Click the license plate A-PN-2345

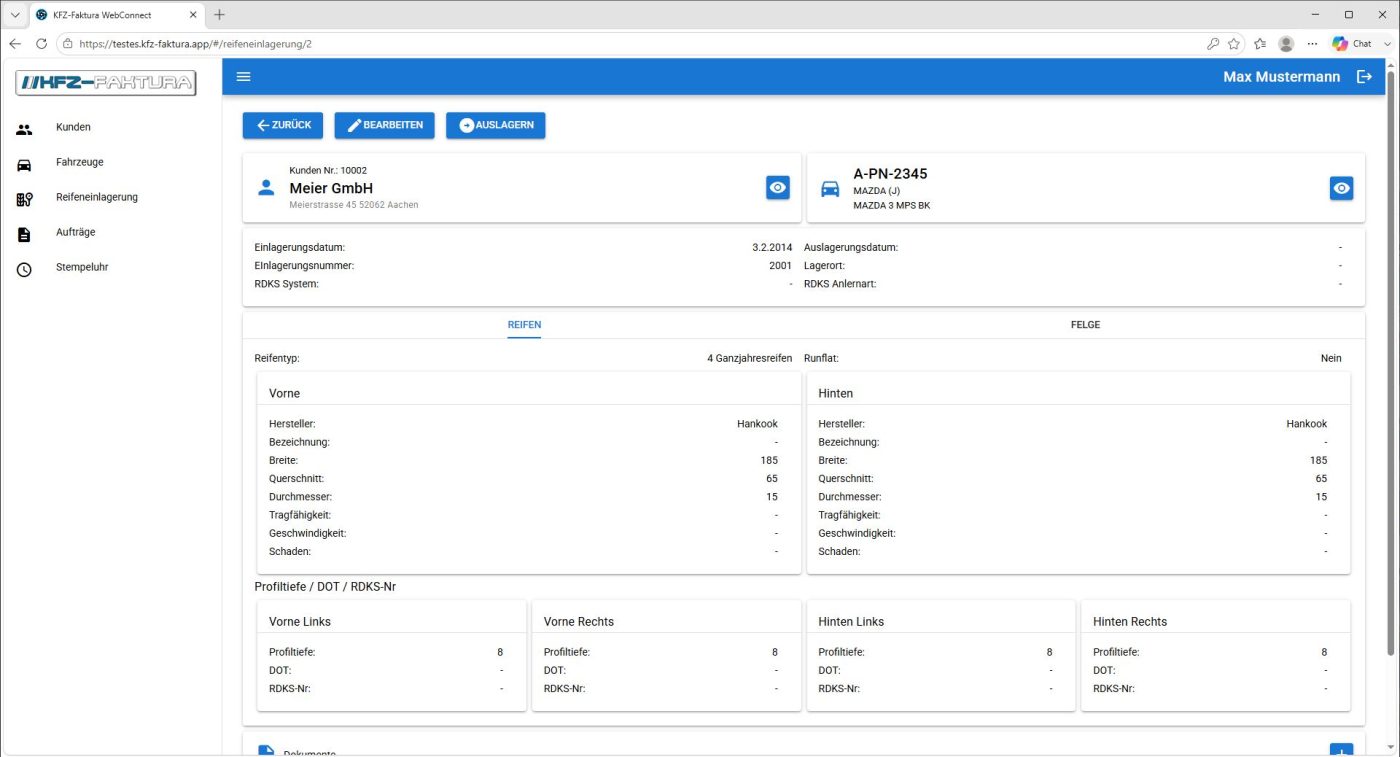tap(890, 174)
